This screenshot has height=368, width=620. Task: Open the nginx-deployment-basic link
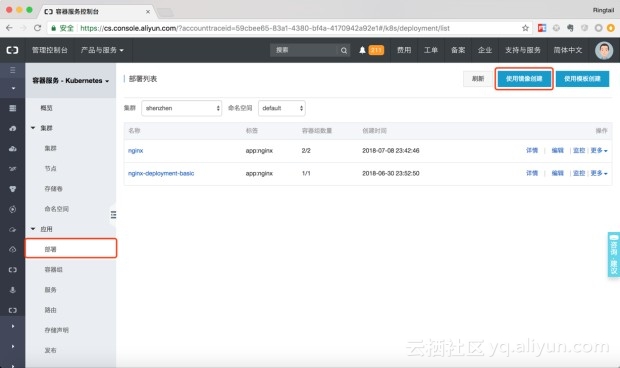[161, 173]
